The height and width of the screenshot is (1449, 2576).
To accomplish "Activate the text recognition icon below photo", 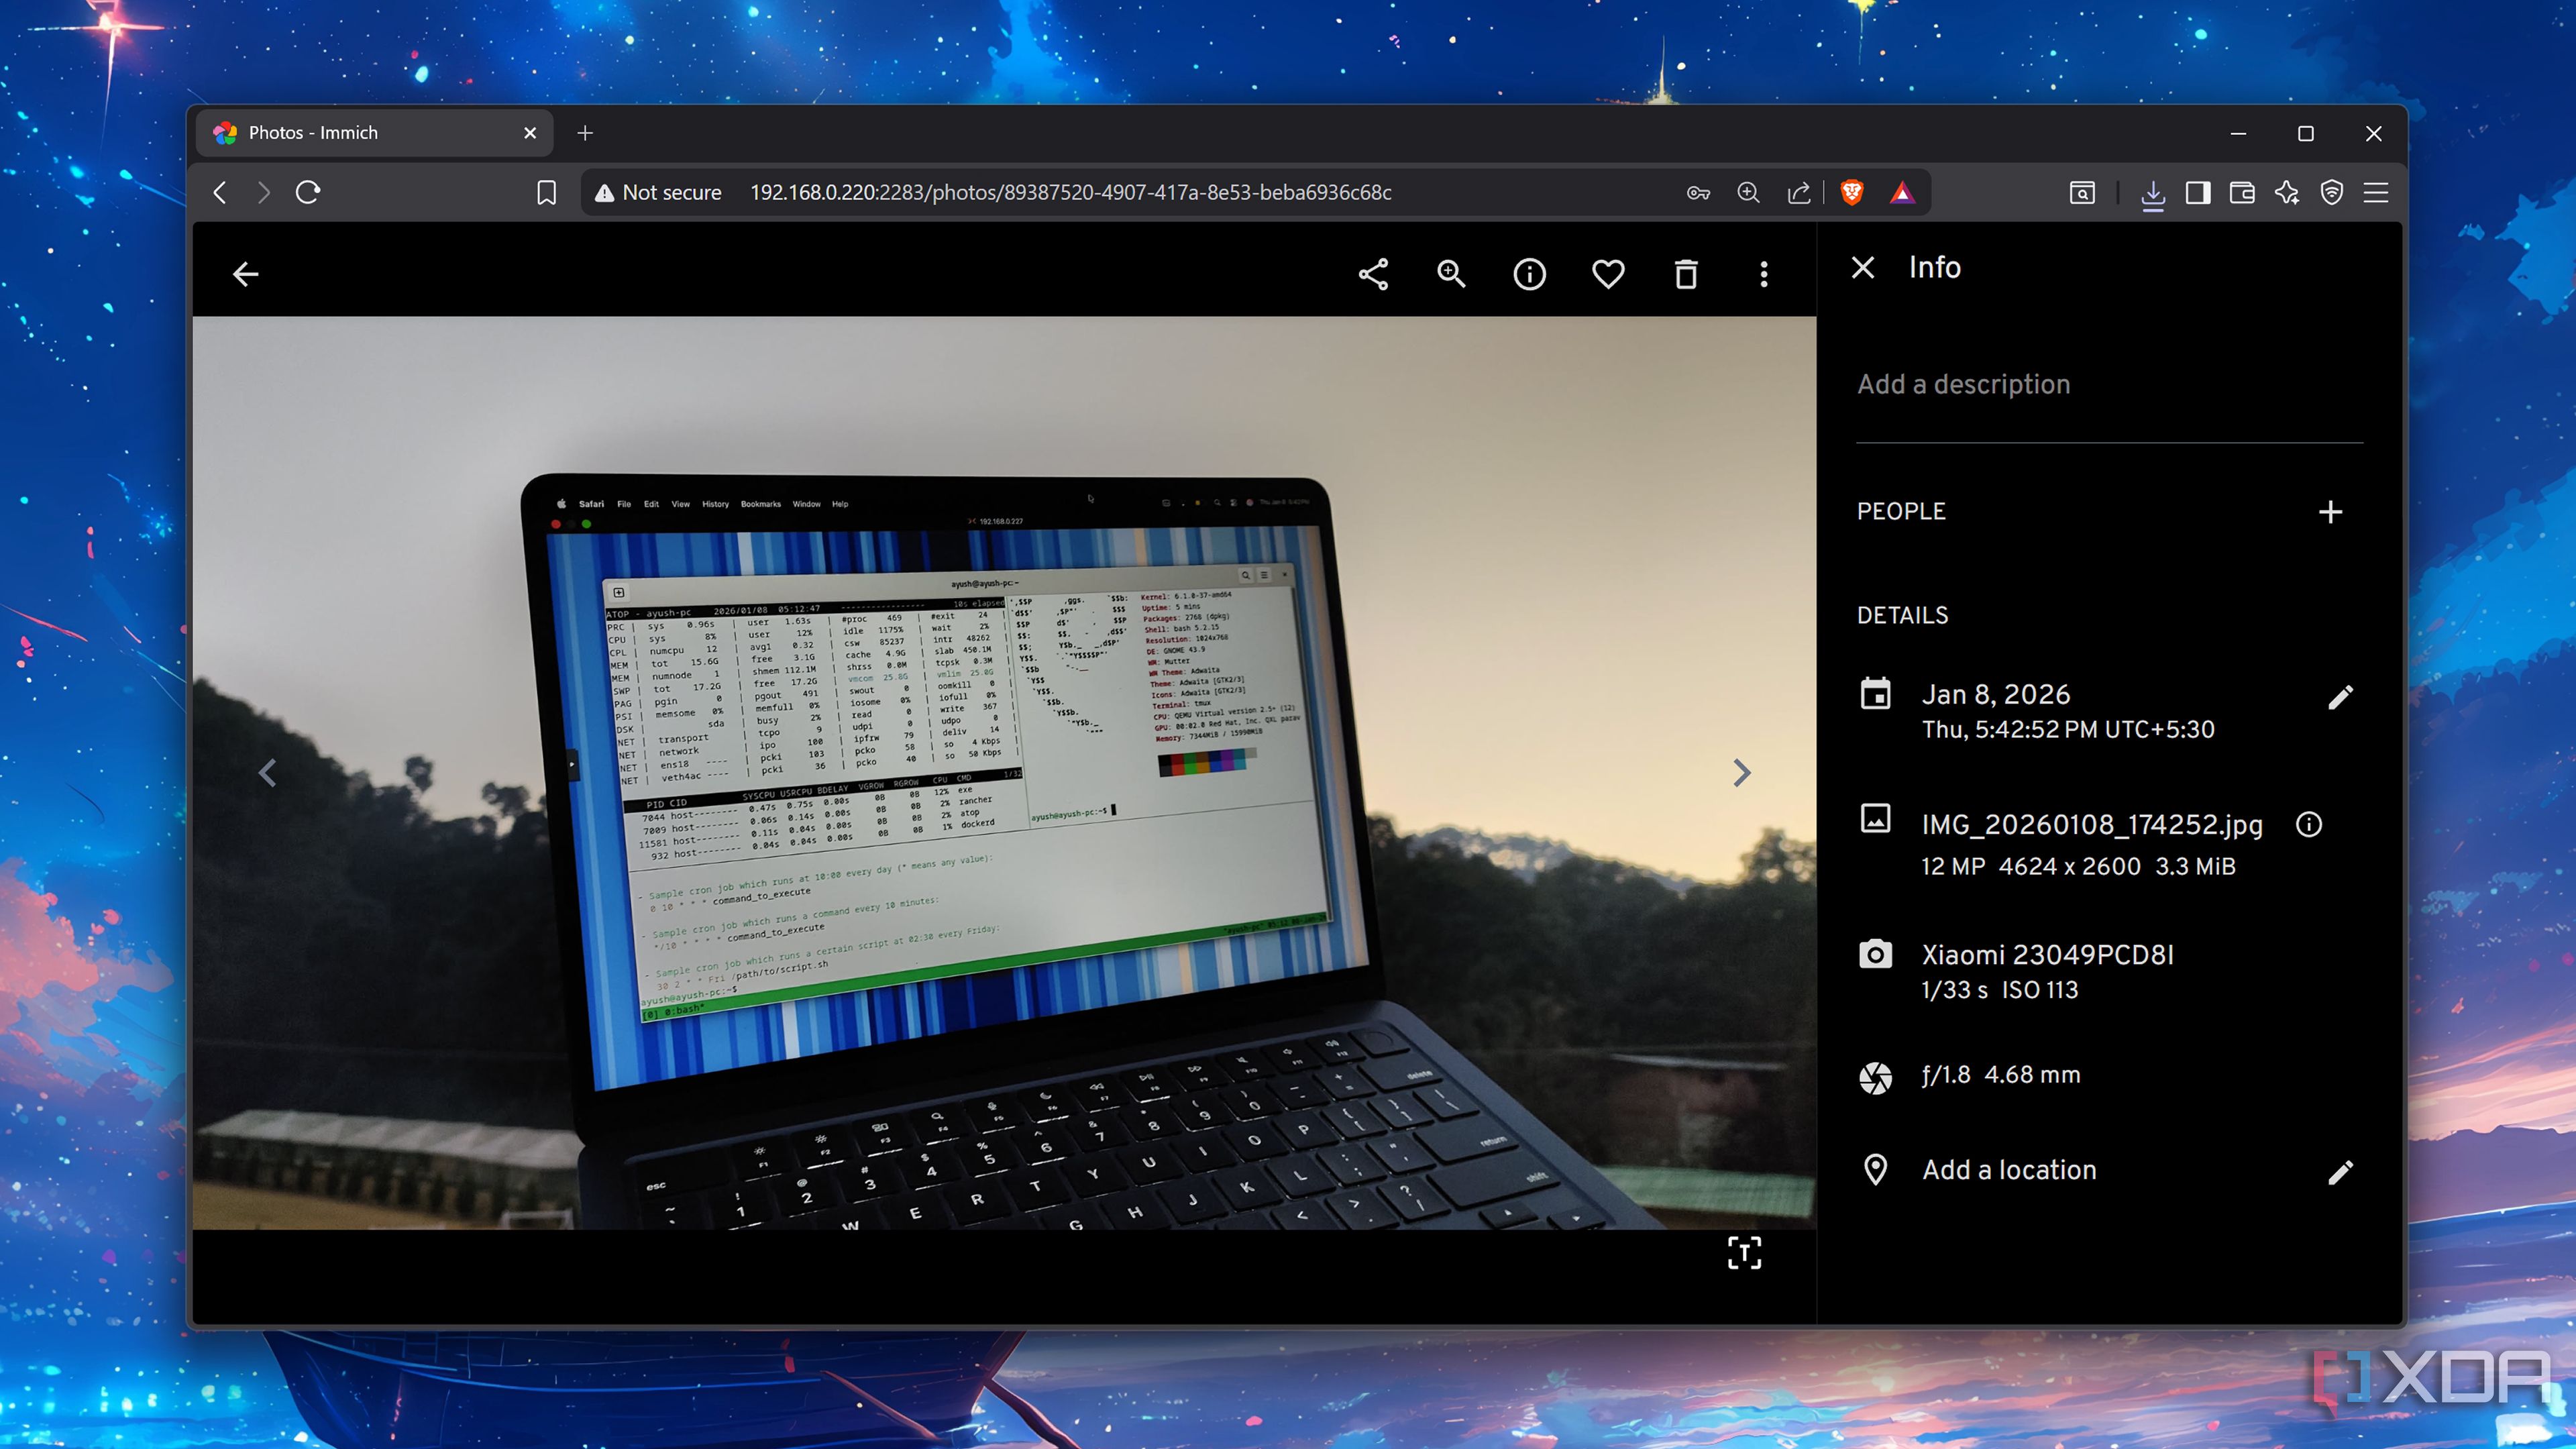I will 1744,1252.
